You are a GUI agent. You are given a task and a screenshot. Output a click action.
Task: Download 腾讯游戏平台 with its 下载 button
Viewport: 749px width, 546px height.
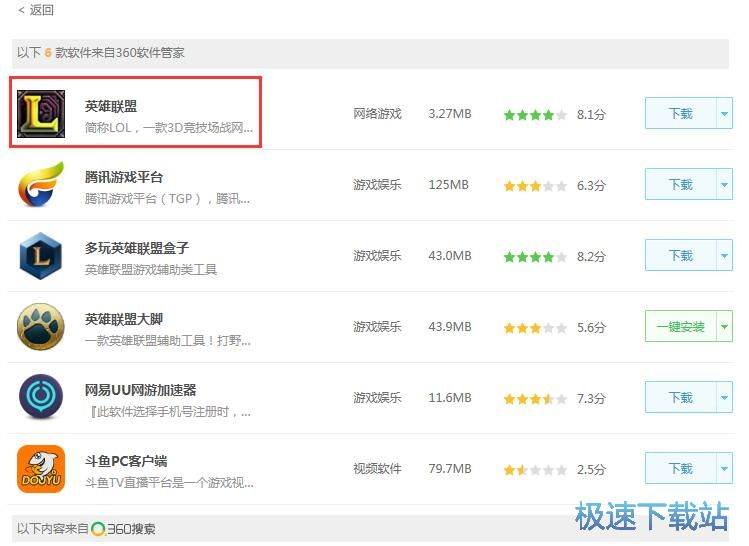[680, 184]
